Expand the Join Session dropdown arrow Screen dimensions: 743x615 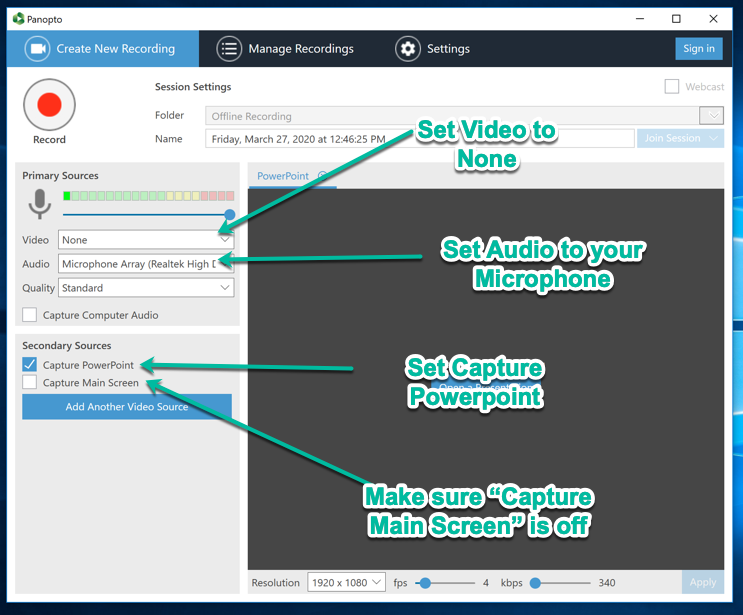(x=714, y=138)
